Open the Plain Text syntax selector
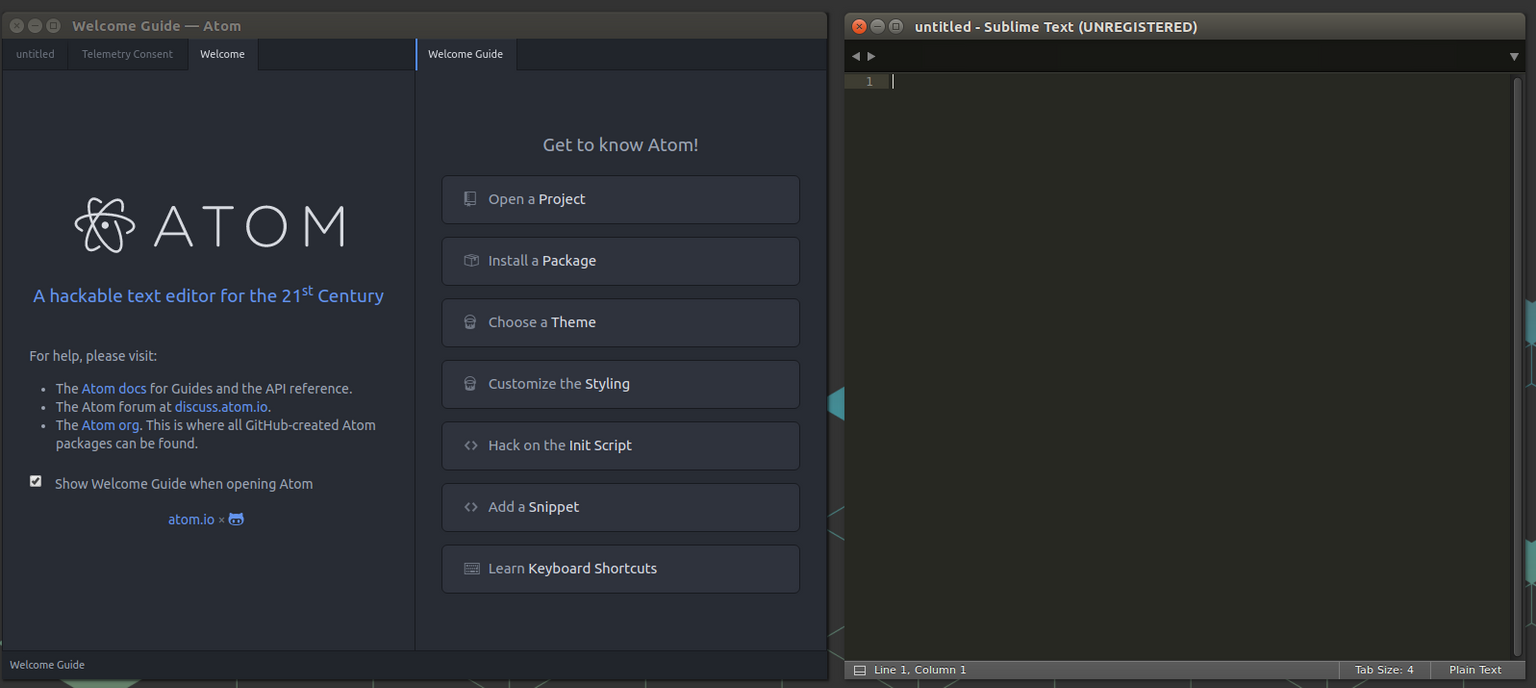 click(x=1475, y=670)
